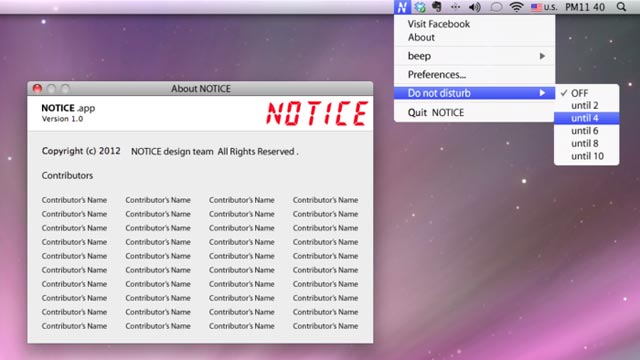Set Do not disturb until 10
The height and width of the screenshot is (360, 640).
tap(587, 156)
